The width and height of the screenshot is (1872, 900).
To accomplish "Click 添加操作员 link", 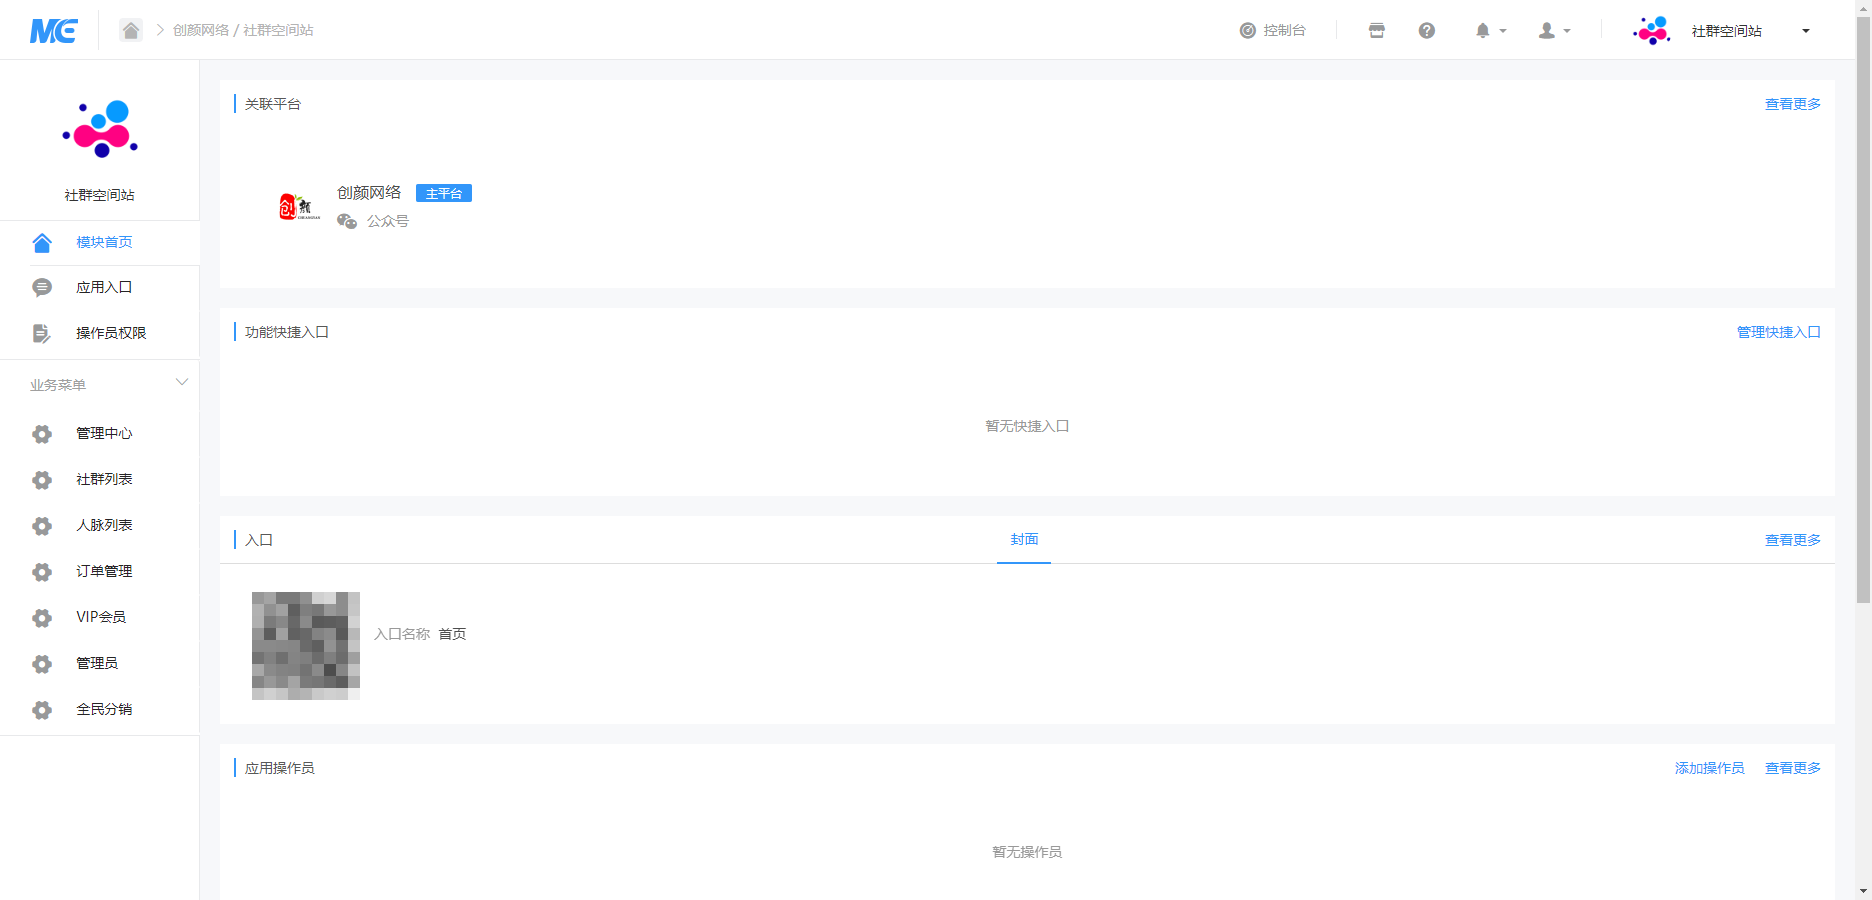I will pos(1709,768).
